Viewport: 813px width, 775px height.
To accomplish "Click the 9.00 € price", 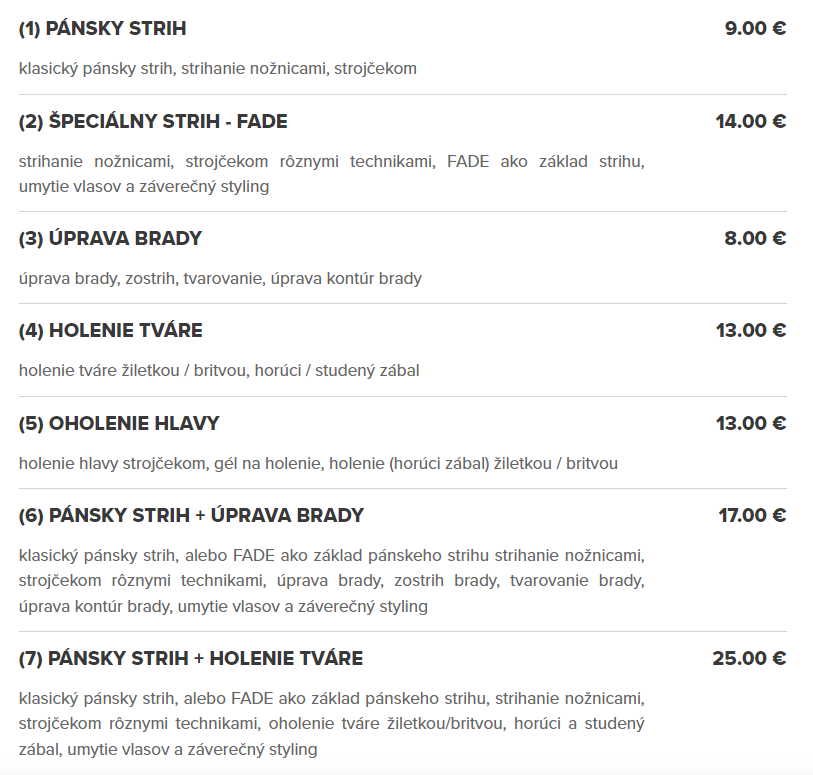I will pyautogui.click(x=755, y=29).
